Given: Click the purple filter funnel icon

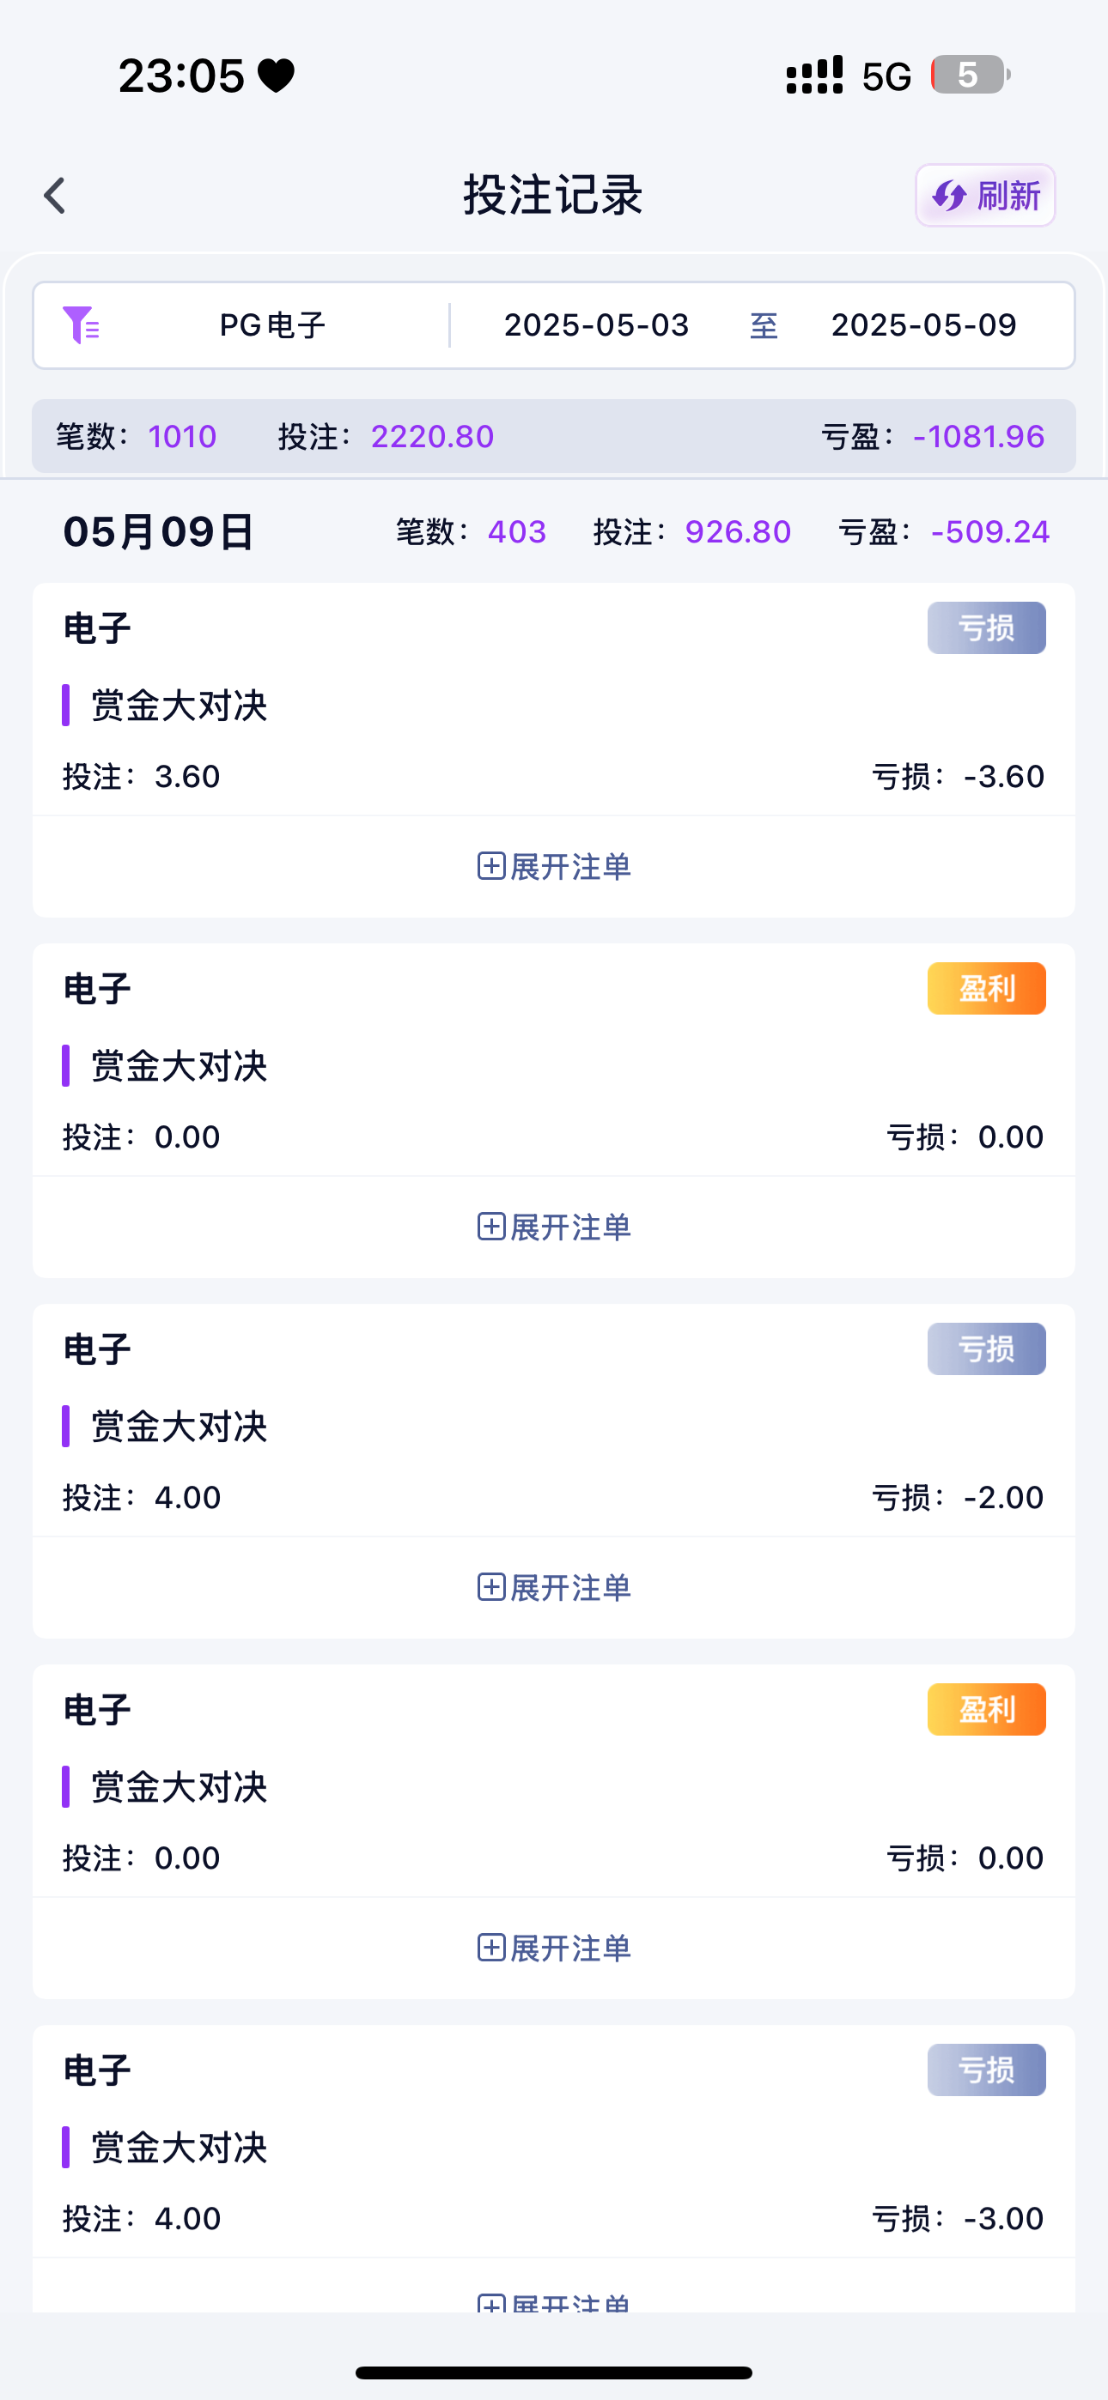Looking at the screenshot, I should pos(80,325).
